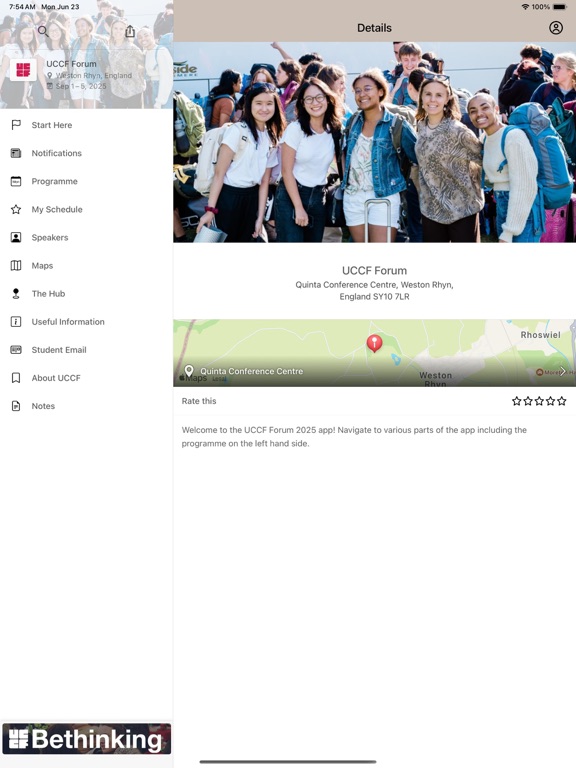Image resolution: width=576 pixels, height=768 pixels.
Task: Rate one star
Action: [x=516, y=401]
